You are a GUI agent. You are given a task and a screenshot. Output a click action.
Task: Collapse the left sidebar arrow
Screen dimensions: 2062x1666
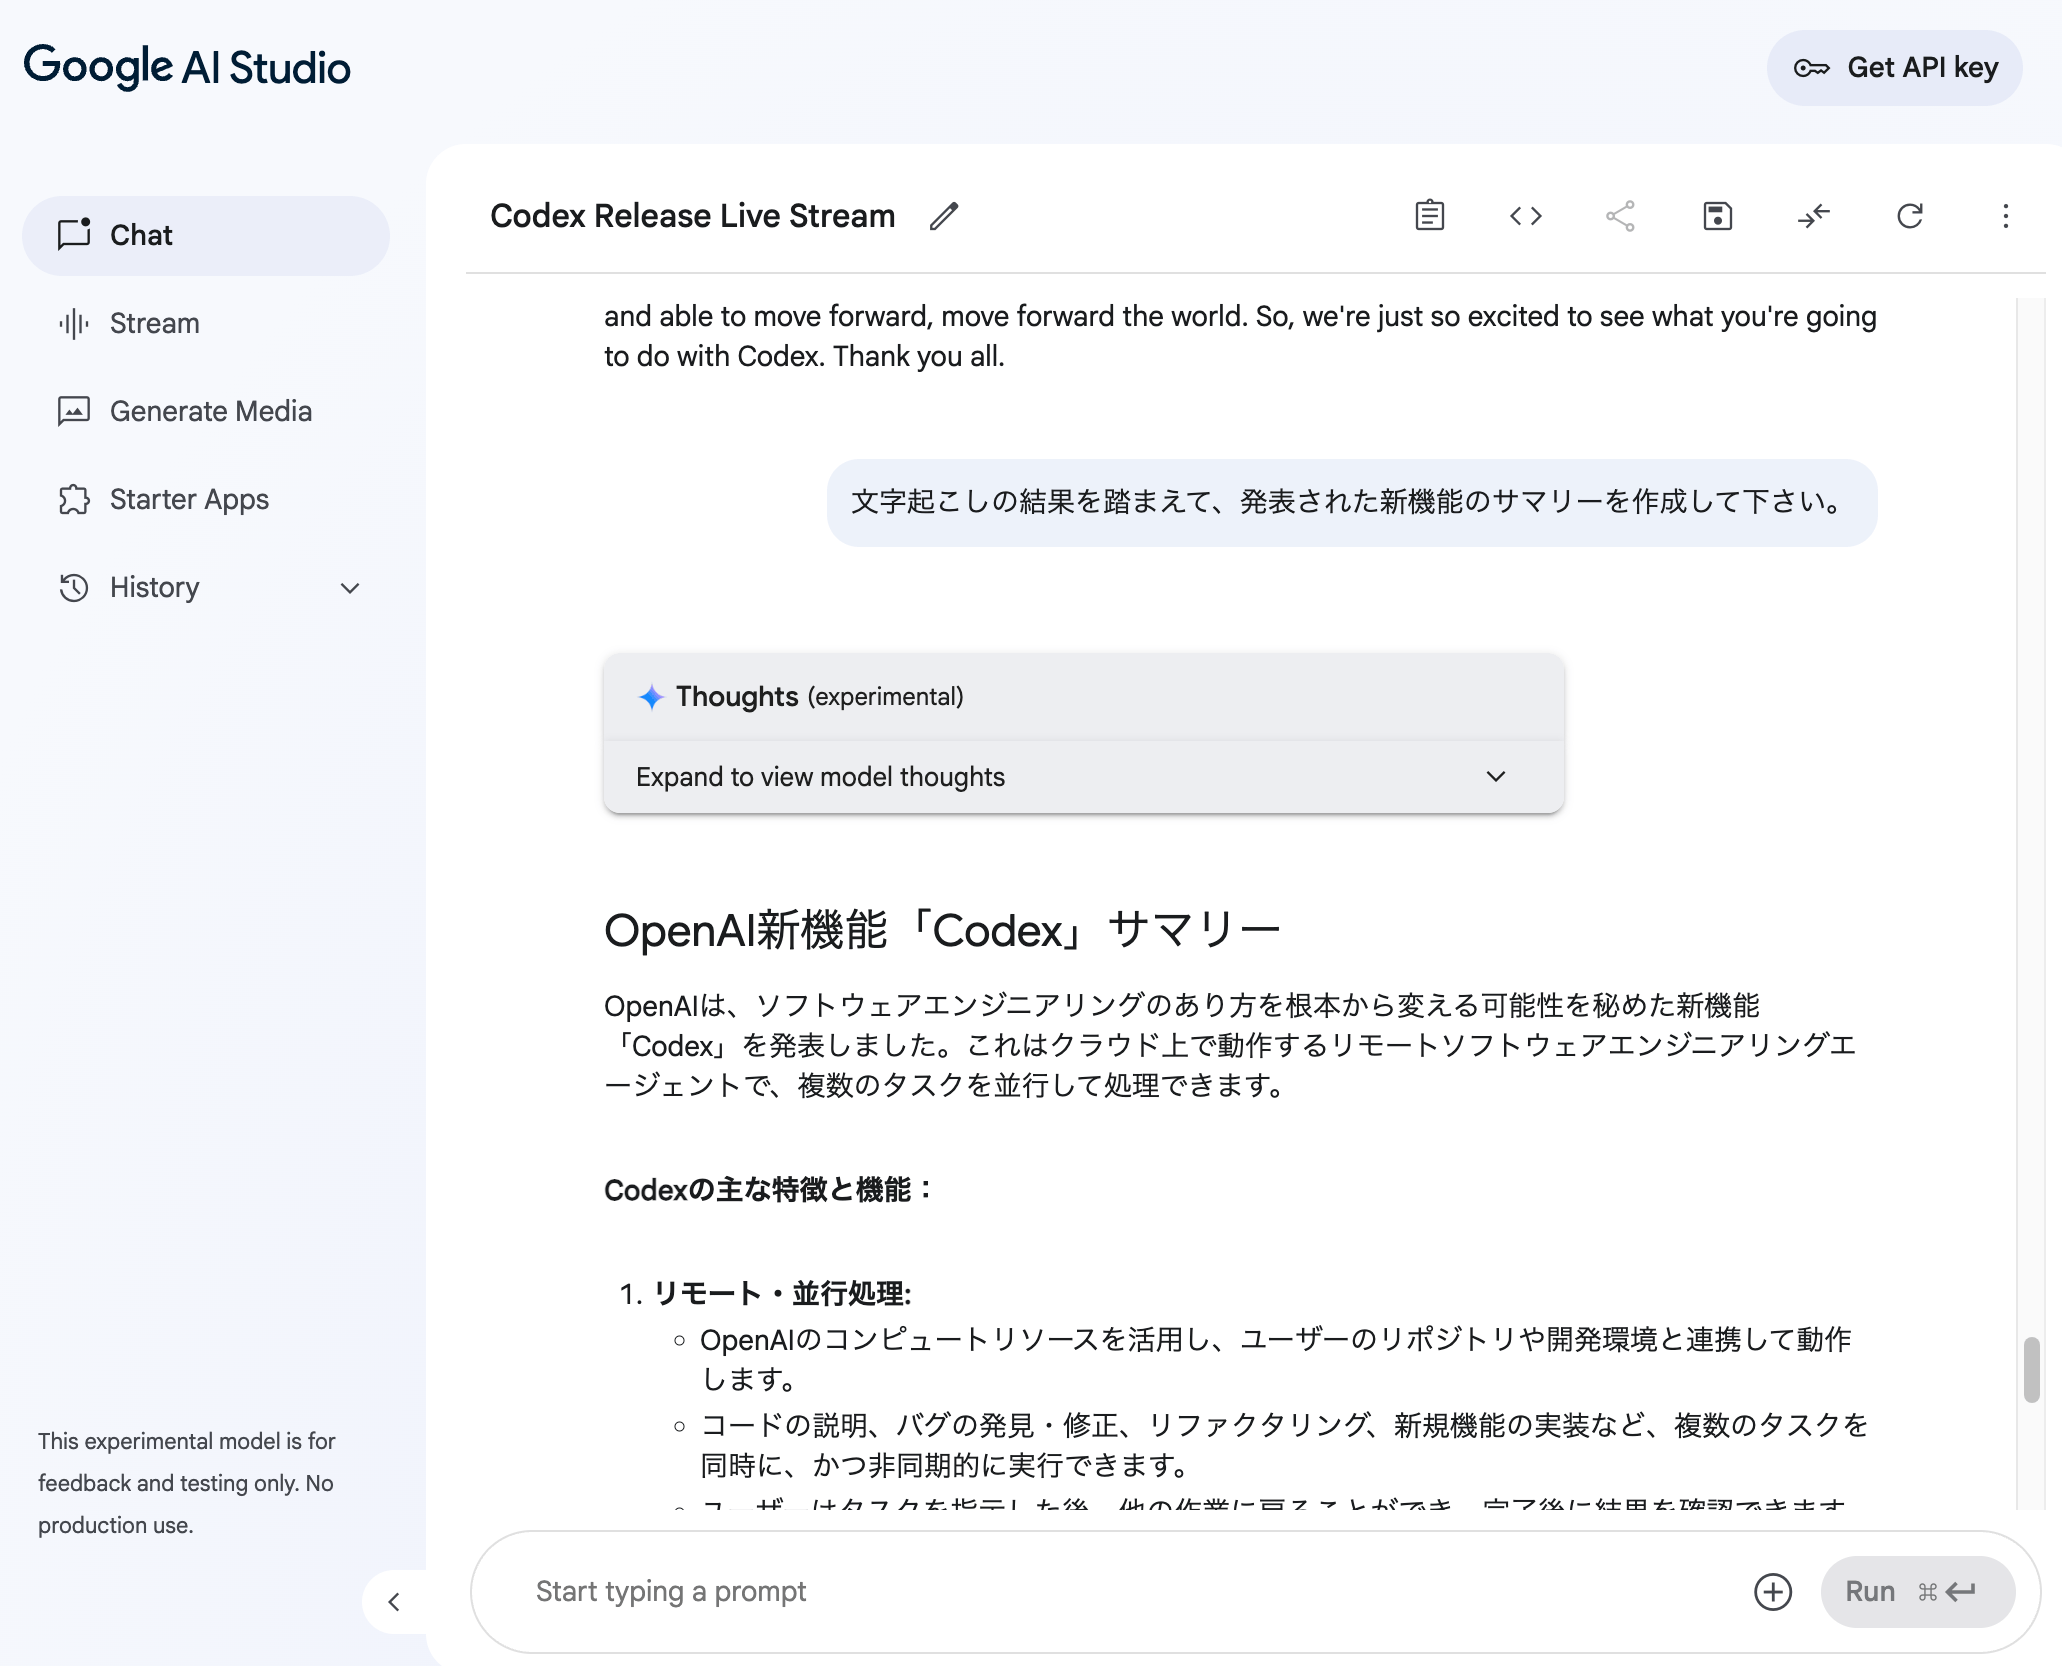point(394,1602)
